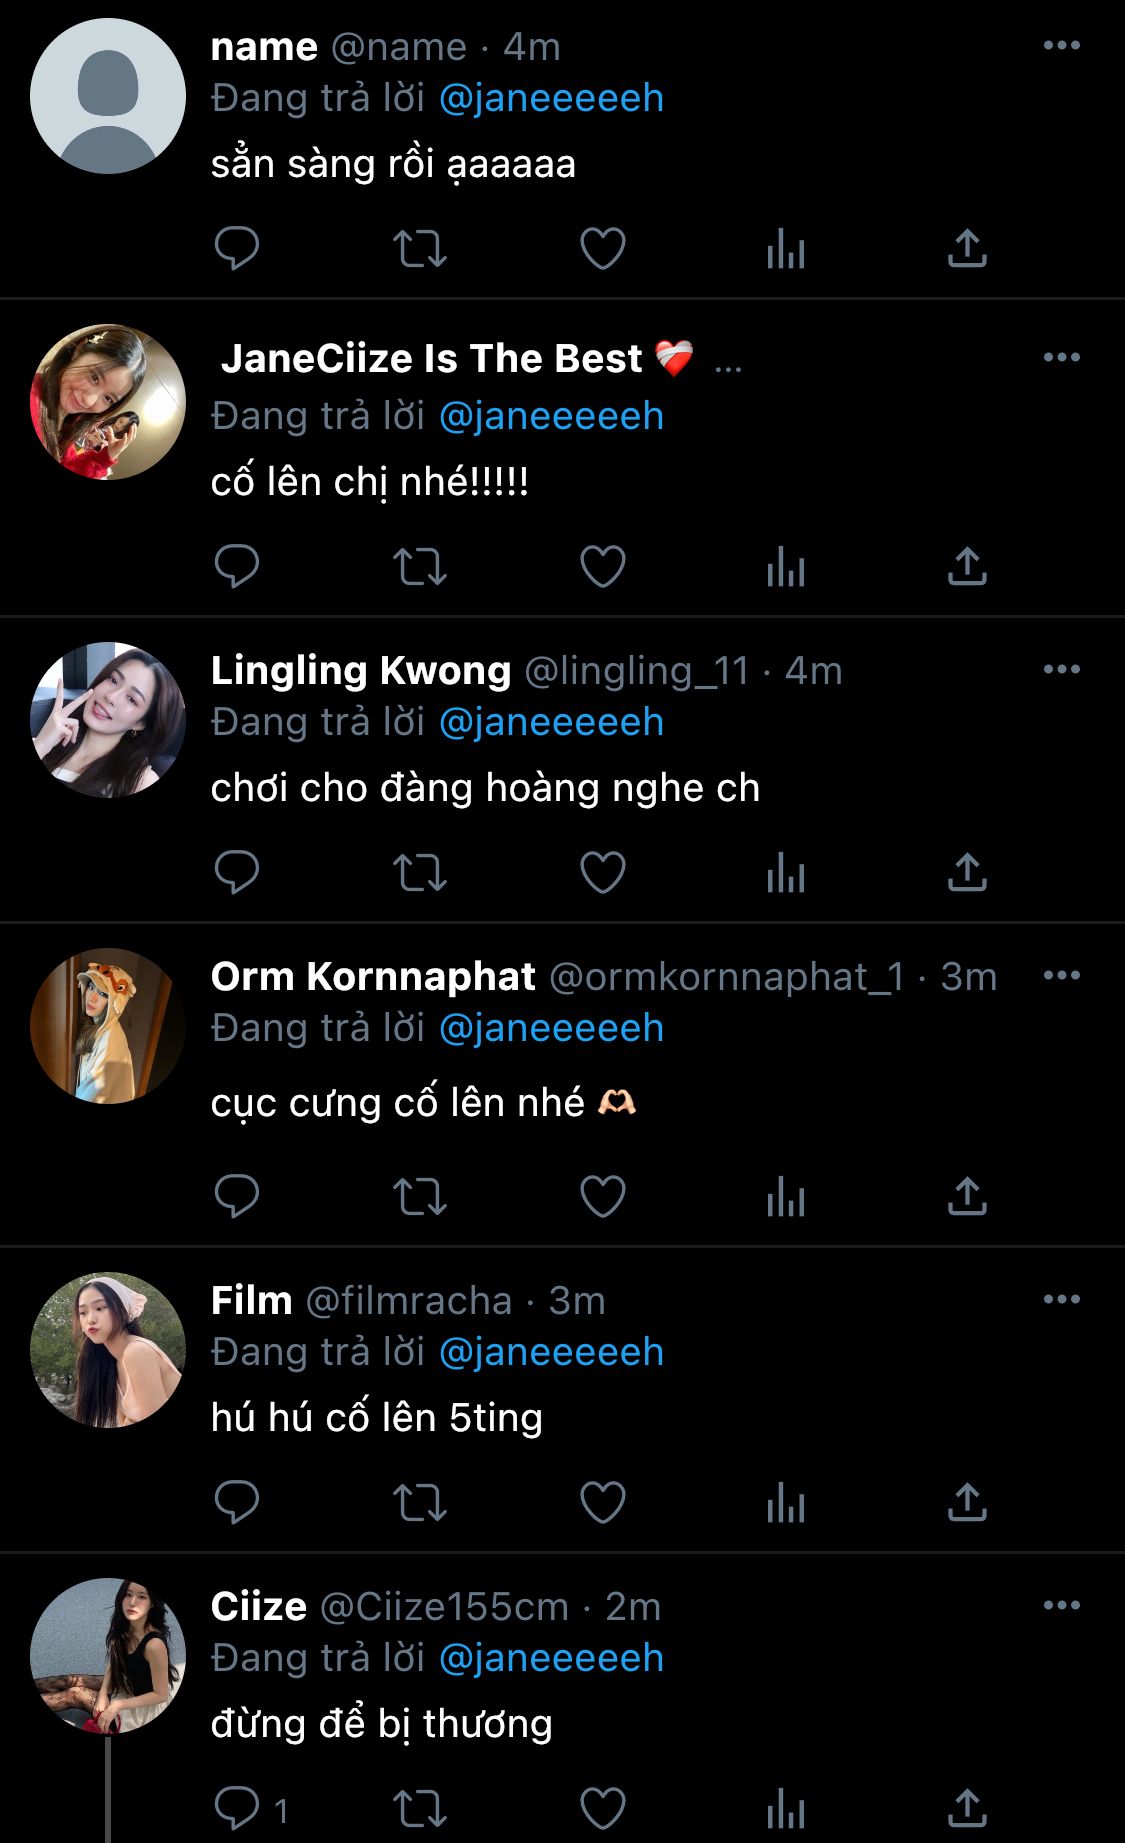Open more options on Lingling Kwong's tweet
The image size is (1125, 1843).
point(1061,669)
